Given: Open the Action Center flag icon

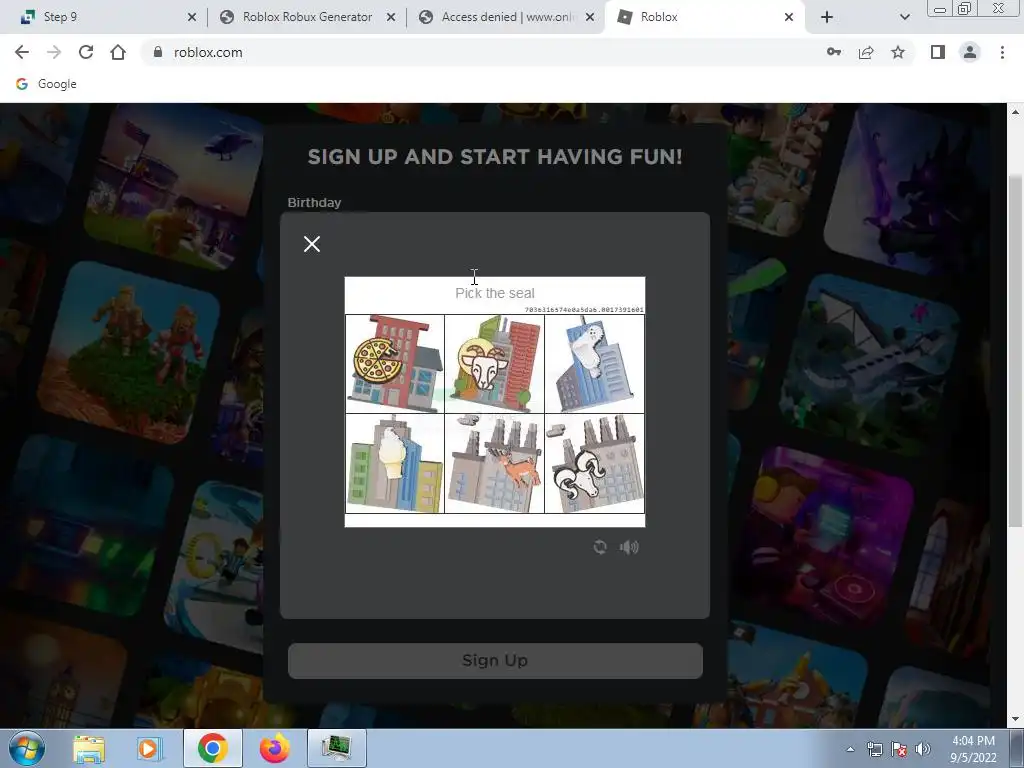Looking at the screenshot, I should pyautogui.click(x=899, y=749).
